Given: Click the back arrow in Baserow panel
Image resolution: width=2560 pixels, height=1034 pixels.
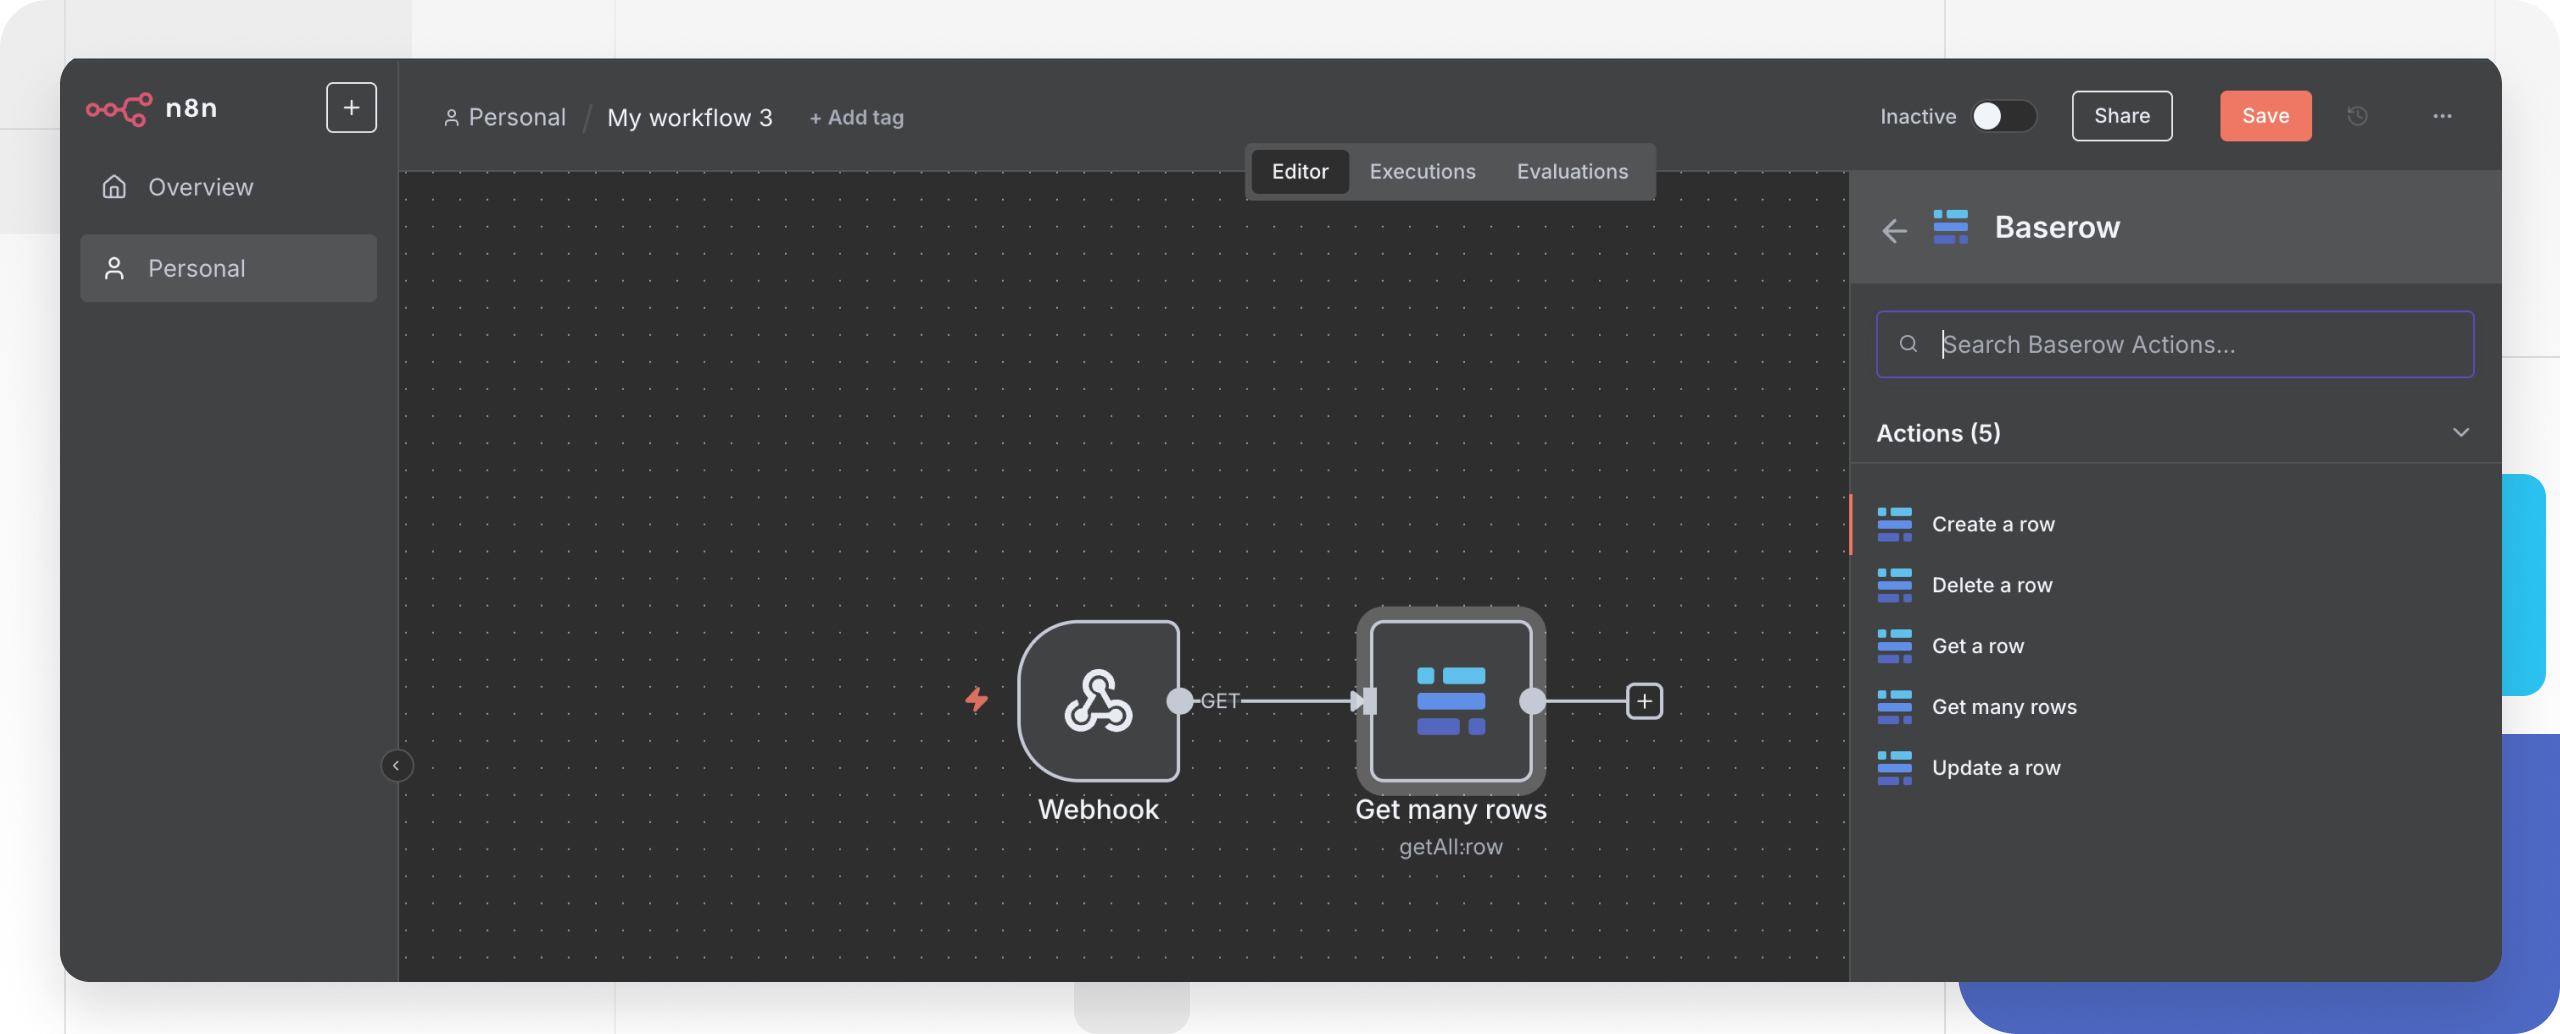Looking at the screenshot, I should (x=1894, y=230).
